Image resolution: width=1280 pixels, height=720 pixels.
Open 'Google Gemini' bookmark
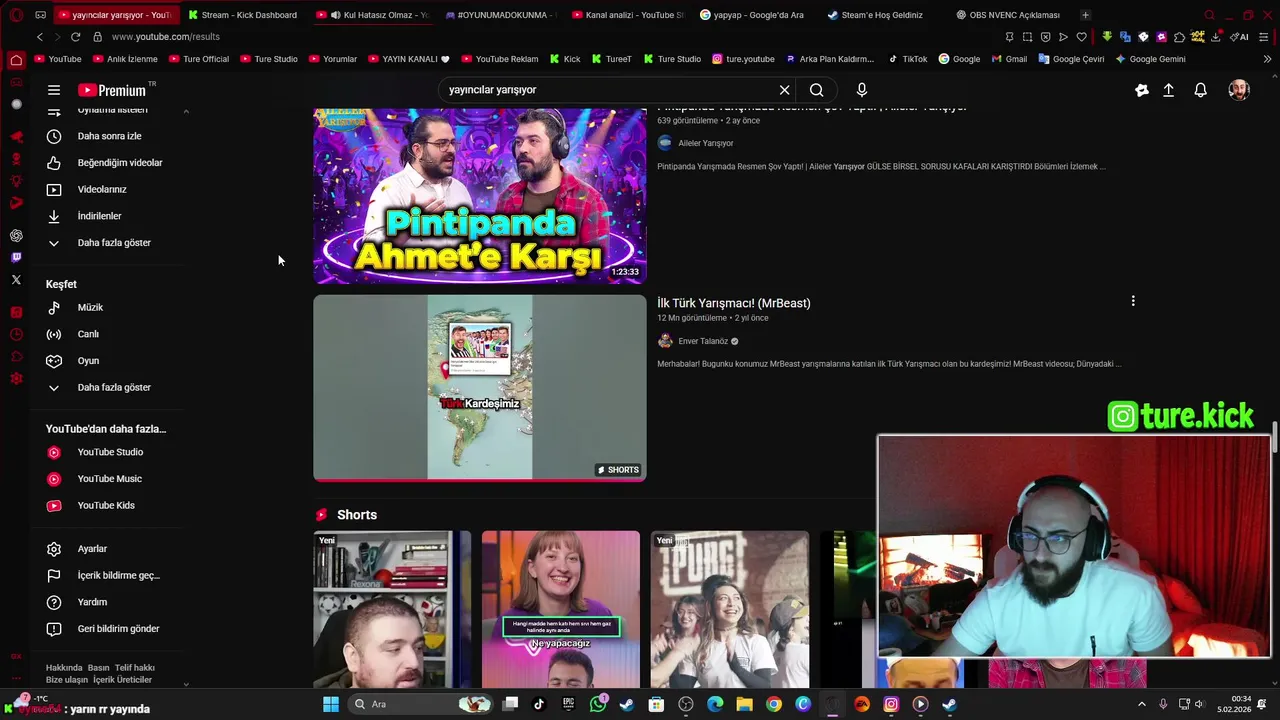pos(1150,59)
